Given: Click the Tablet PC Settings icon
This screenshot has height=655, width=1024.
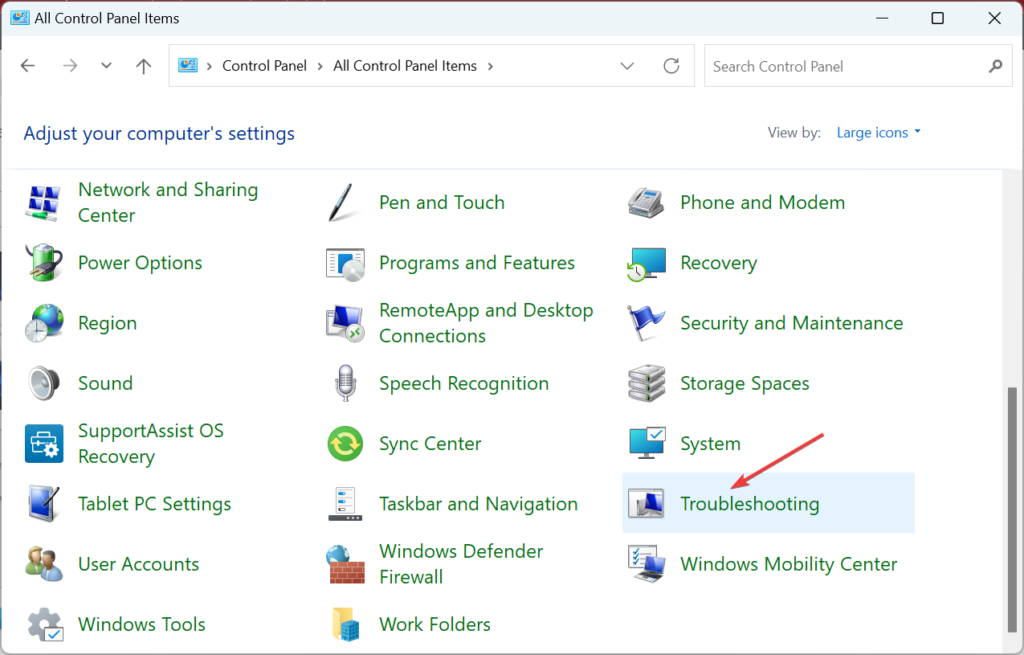Looking at the screenshot, I should coord(44,503).
